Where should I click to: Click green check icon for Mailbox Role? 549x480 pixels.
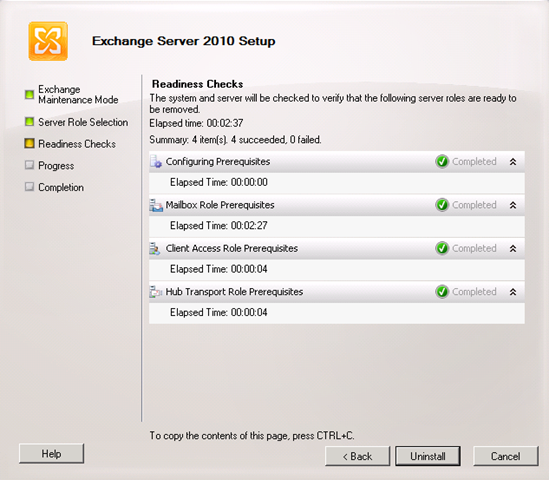pyautogui.click(x=442, y=205)
